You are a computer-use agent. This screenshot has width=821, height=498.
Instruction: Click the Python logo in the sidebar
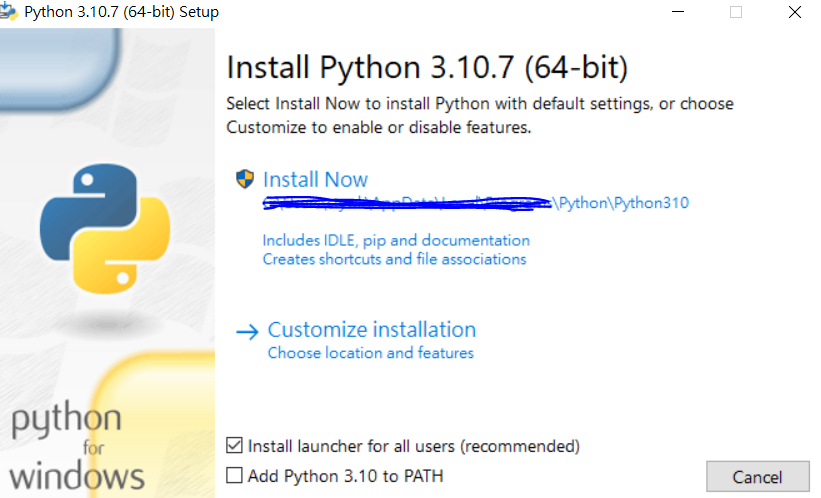tap(105, 229)
